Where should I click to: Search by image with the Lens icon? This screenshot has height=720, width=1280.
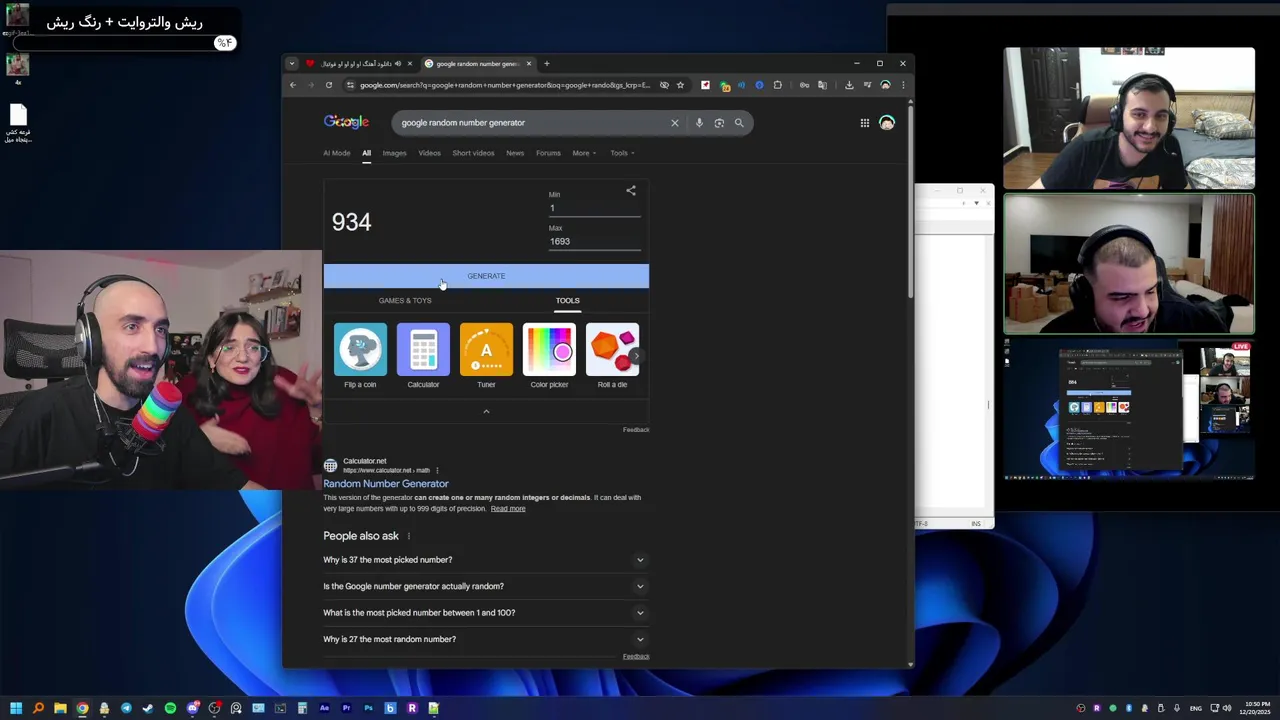click(719, 123)
